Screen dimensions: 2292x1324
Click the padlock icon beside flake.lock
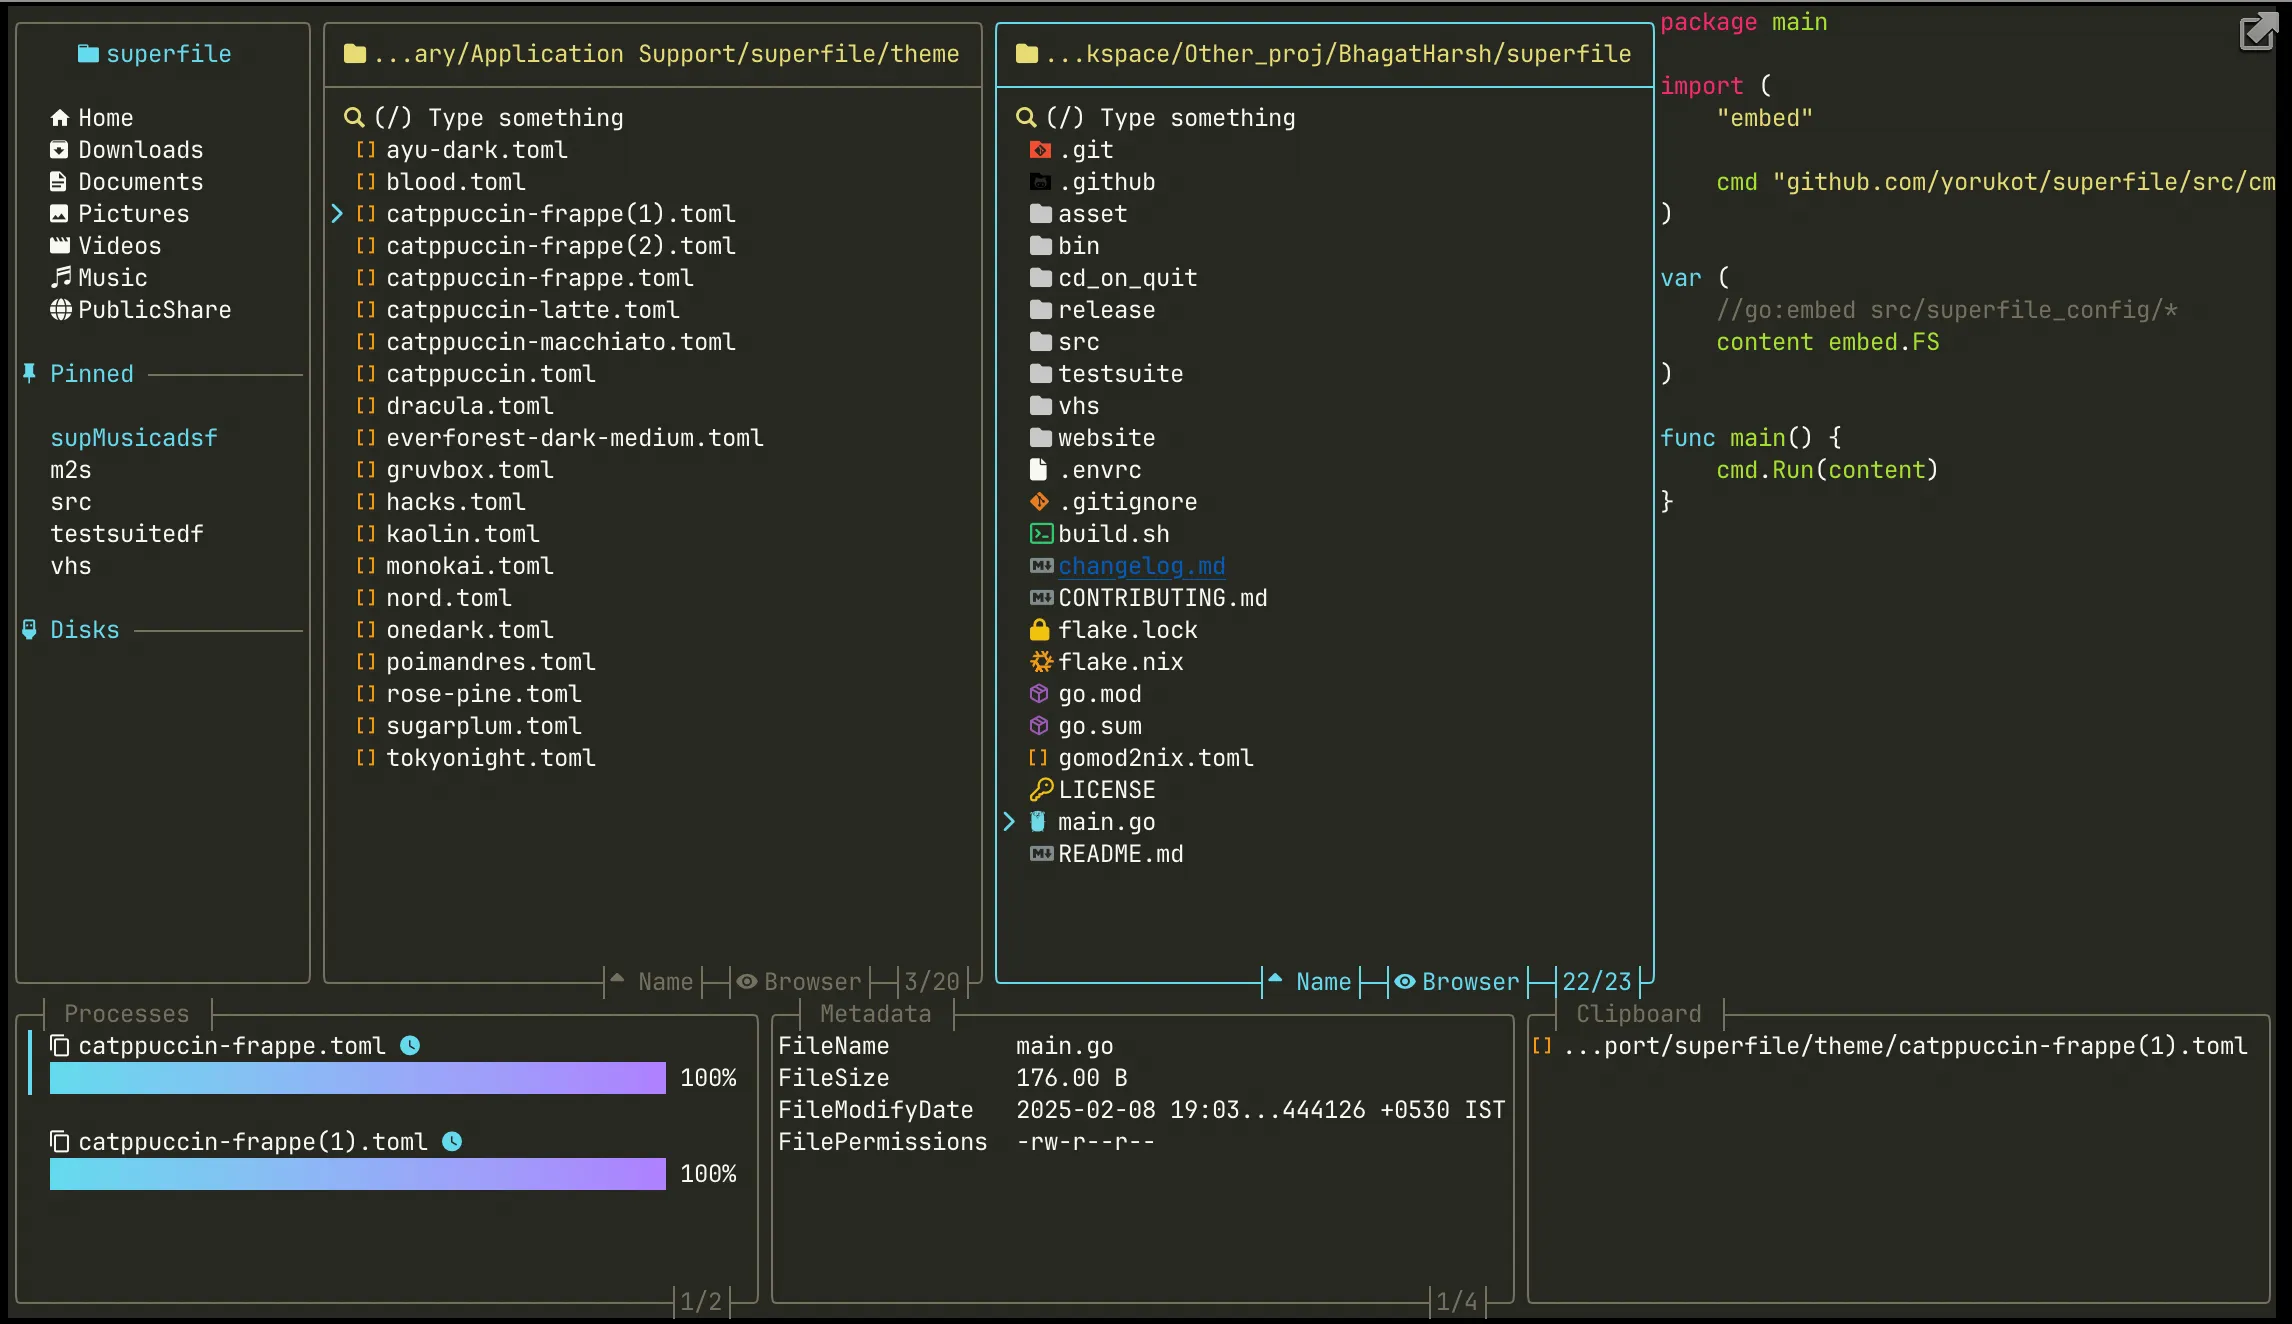point(1040,630)
